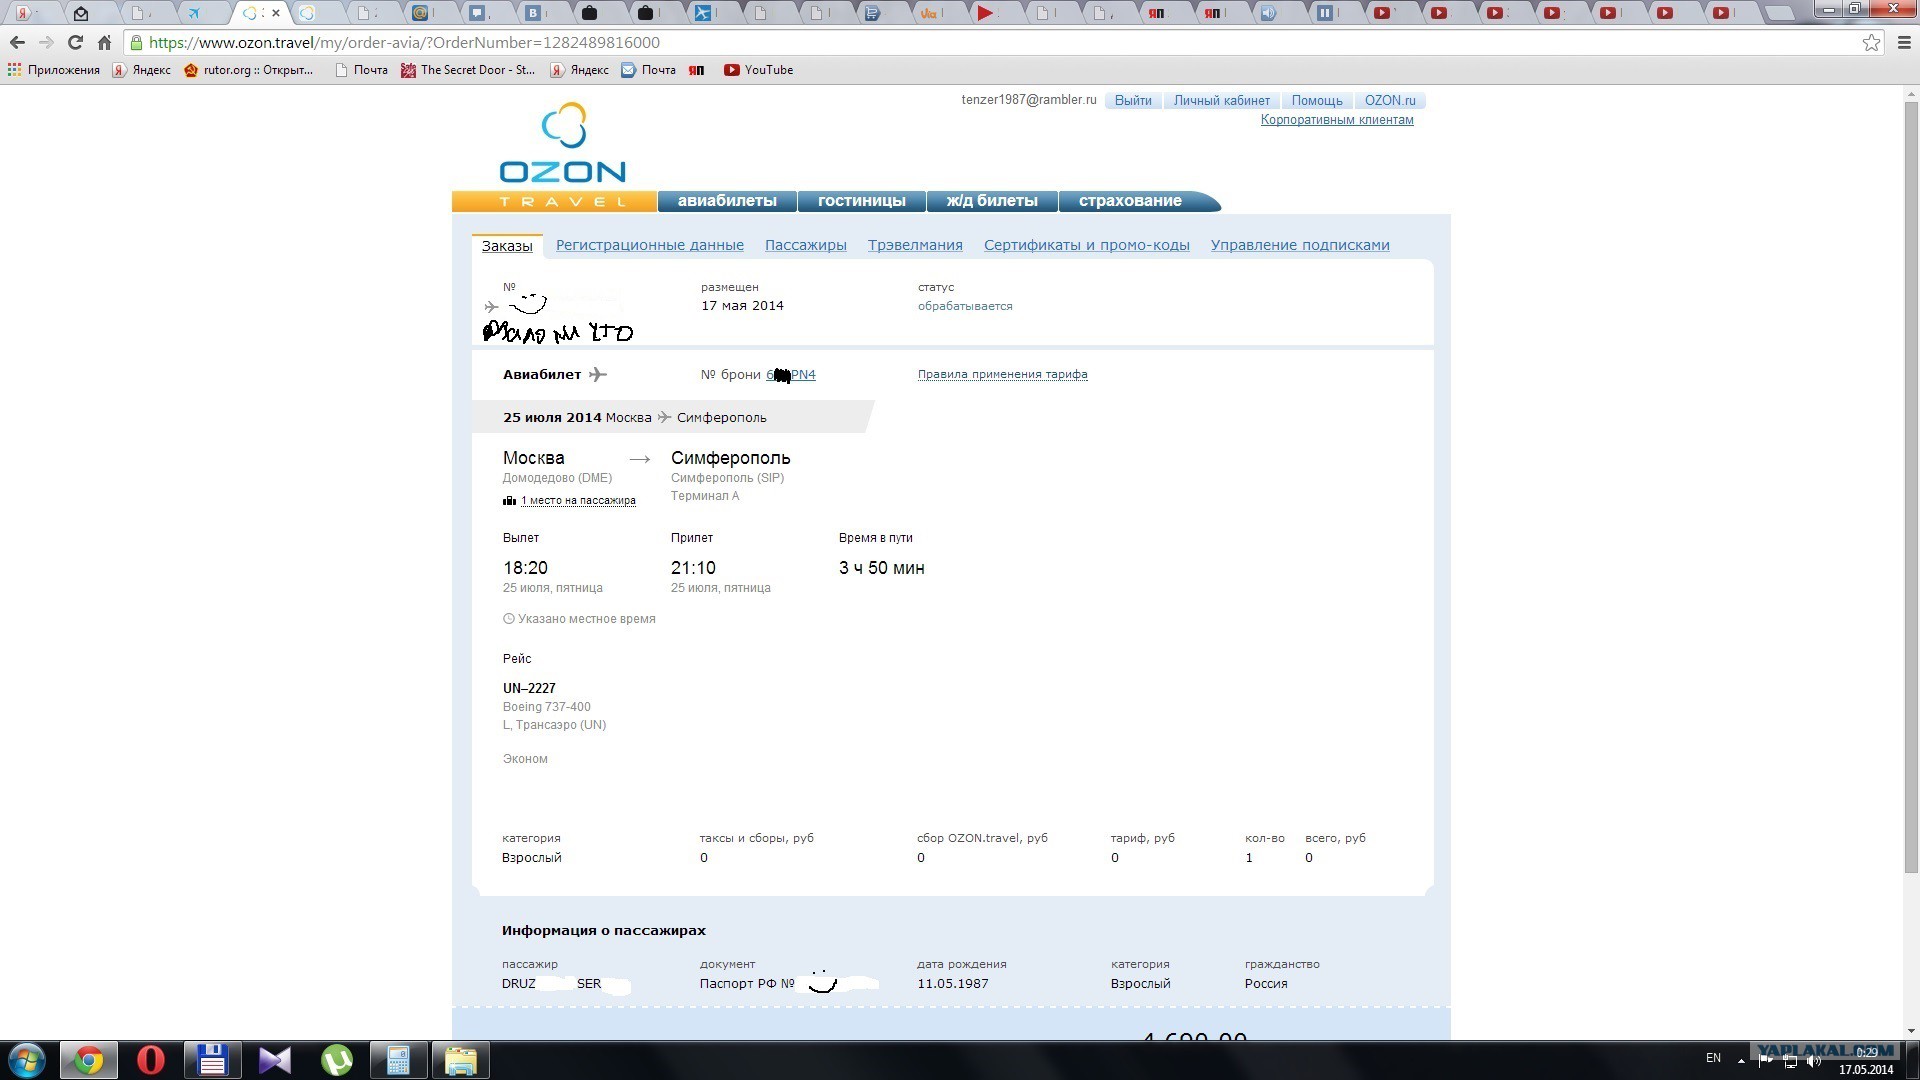Click the scrollbar down arrow

pyautogui.click(x=1911, y=1031)
